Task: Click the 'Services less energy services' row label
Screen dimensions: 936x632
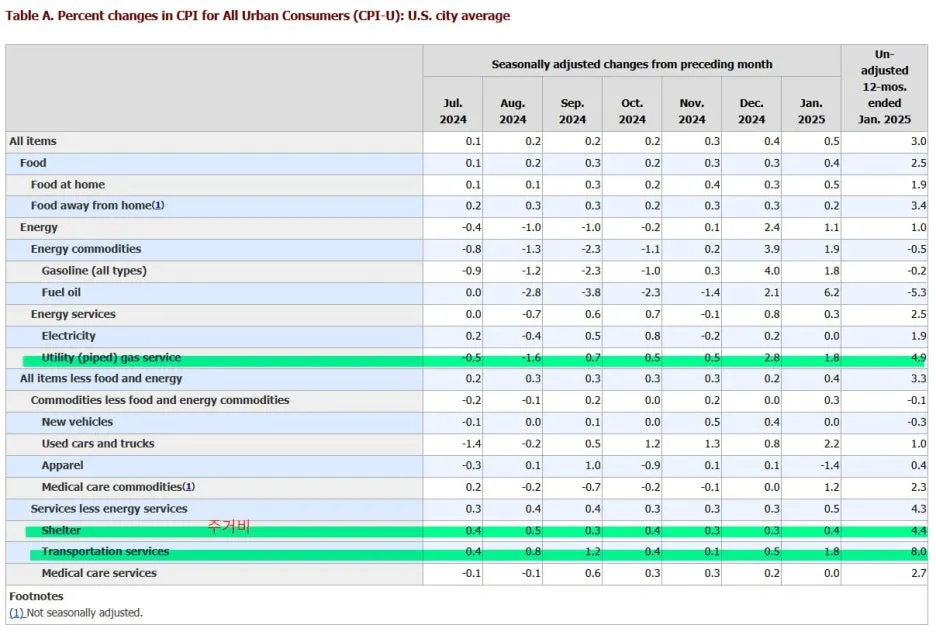Action: (109, 508)
